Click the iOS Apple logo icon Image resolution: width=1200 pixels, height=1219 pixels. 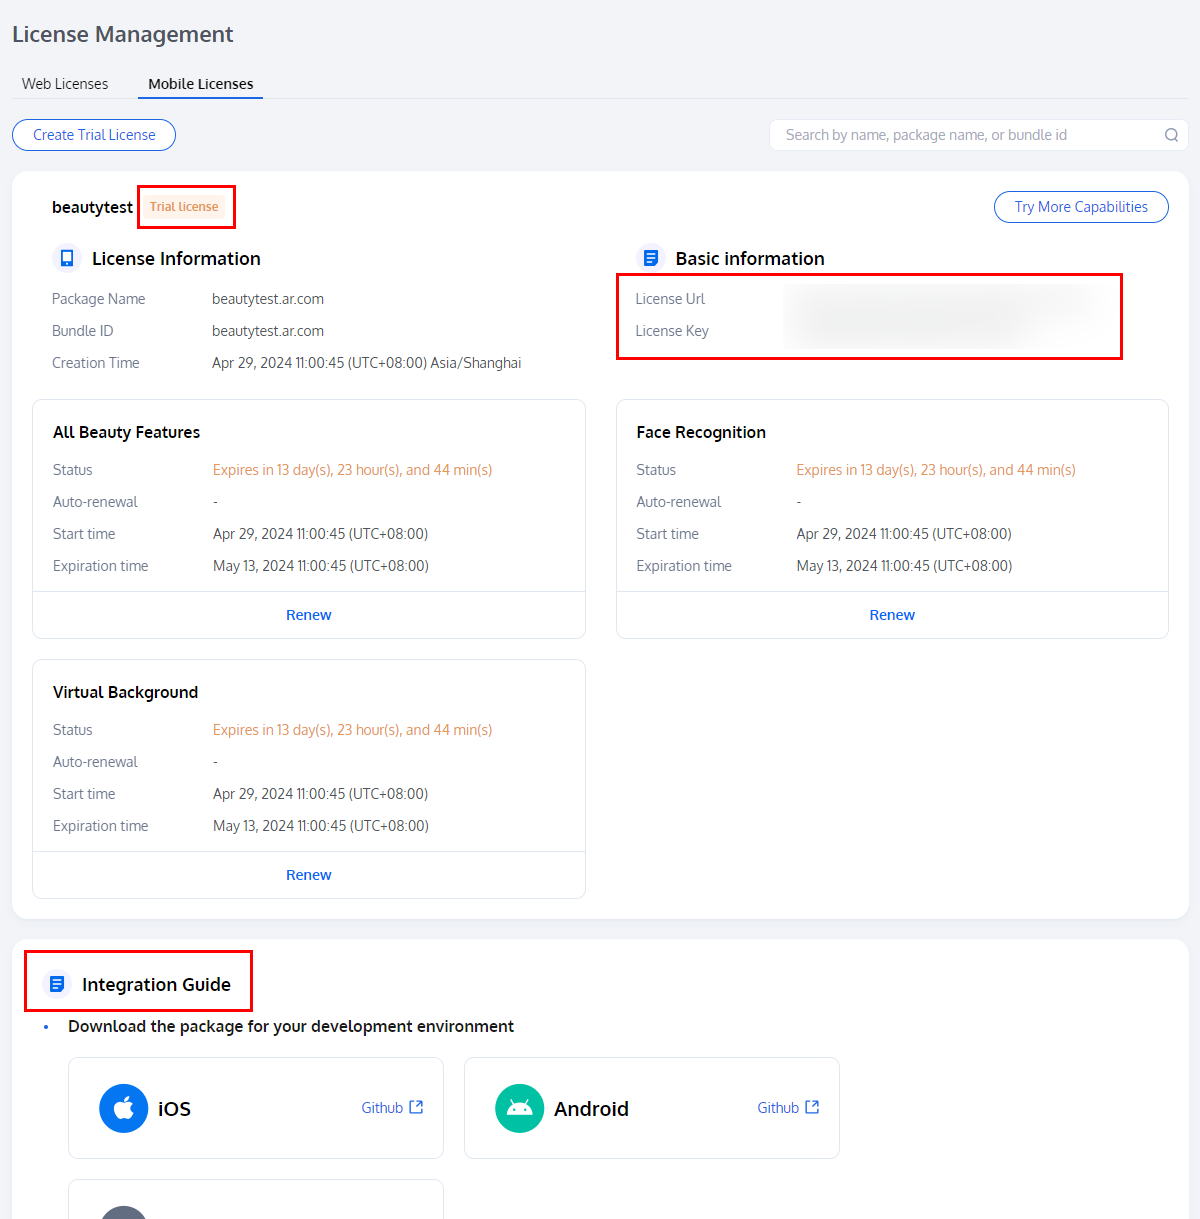(124, 1108)
